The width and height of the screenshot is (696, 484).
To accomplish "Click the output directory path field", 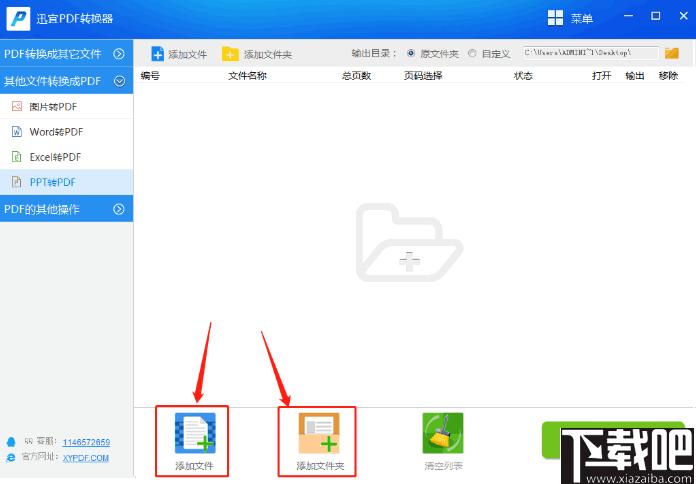I will (591, 53).
